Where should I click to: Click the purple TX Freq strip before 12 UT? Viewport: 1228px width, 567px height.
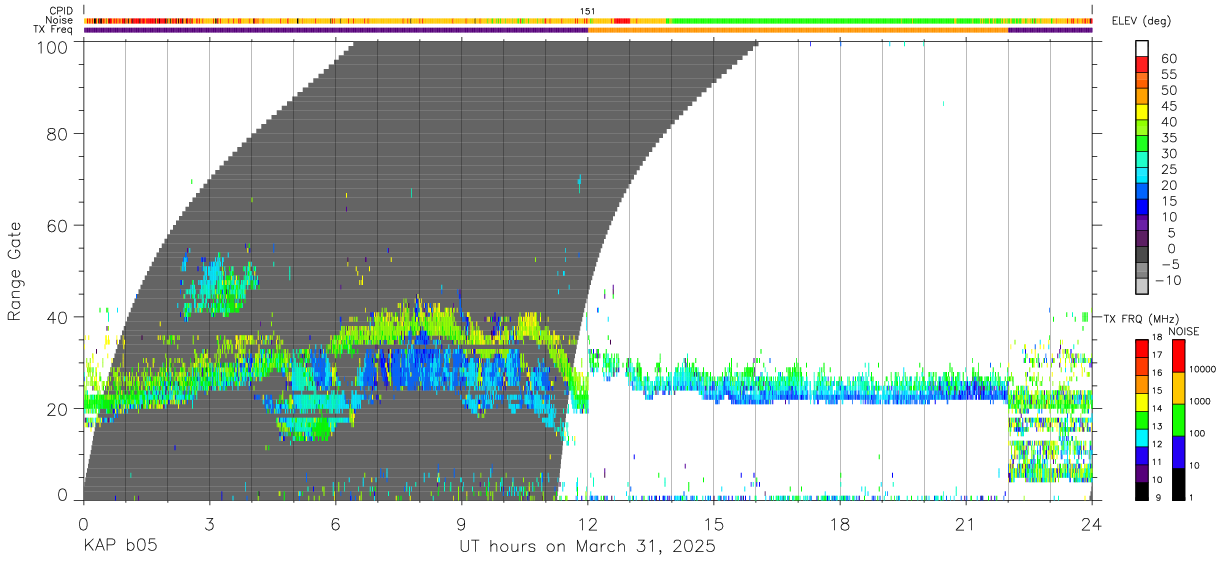click(x=336, y=30)
